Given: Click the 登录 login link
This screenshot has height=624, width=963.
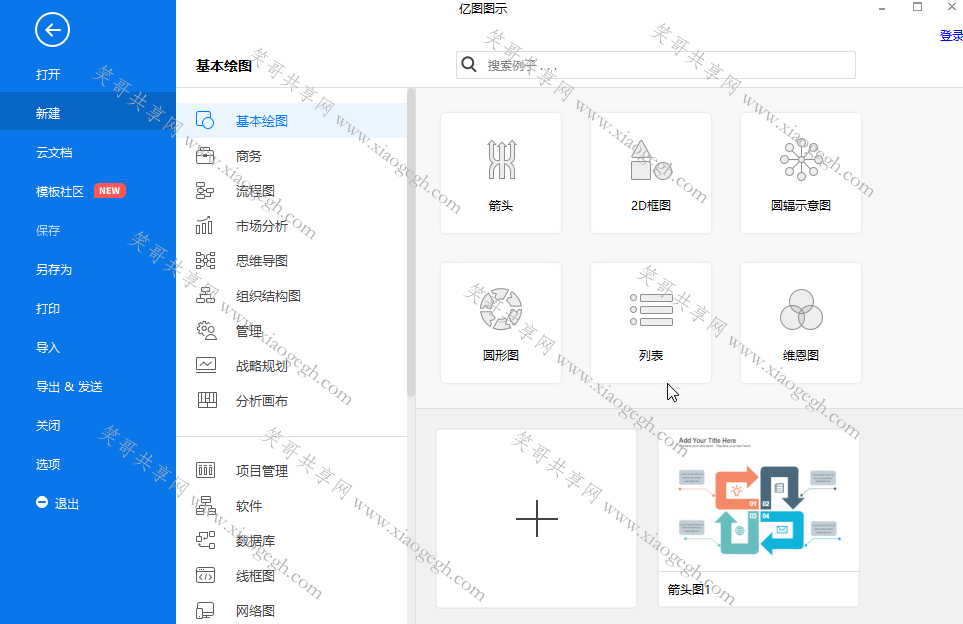Looking at the screenshot, I should click(x=951, y=36).
